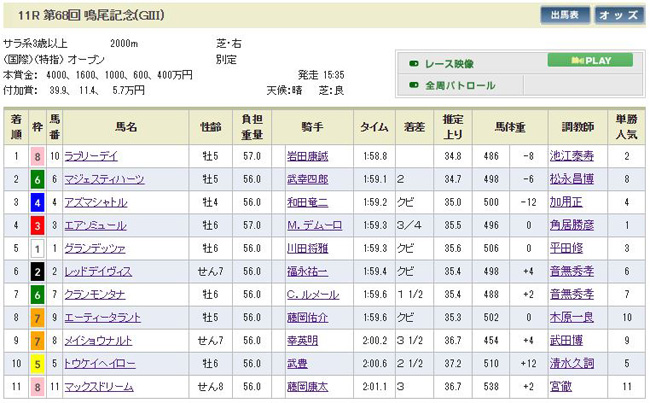650x403 pixels.
Task: View jockey C.ルメール profile
Action: pyautogui.click(x=307, y=294)
